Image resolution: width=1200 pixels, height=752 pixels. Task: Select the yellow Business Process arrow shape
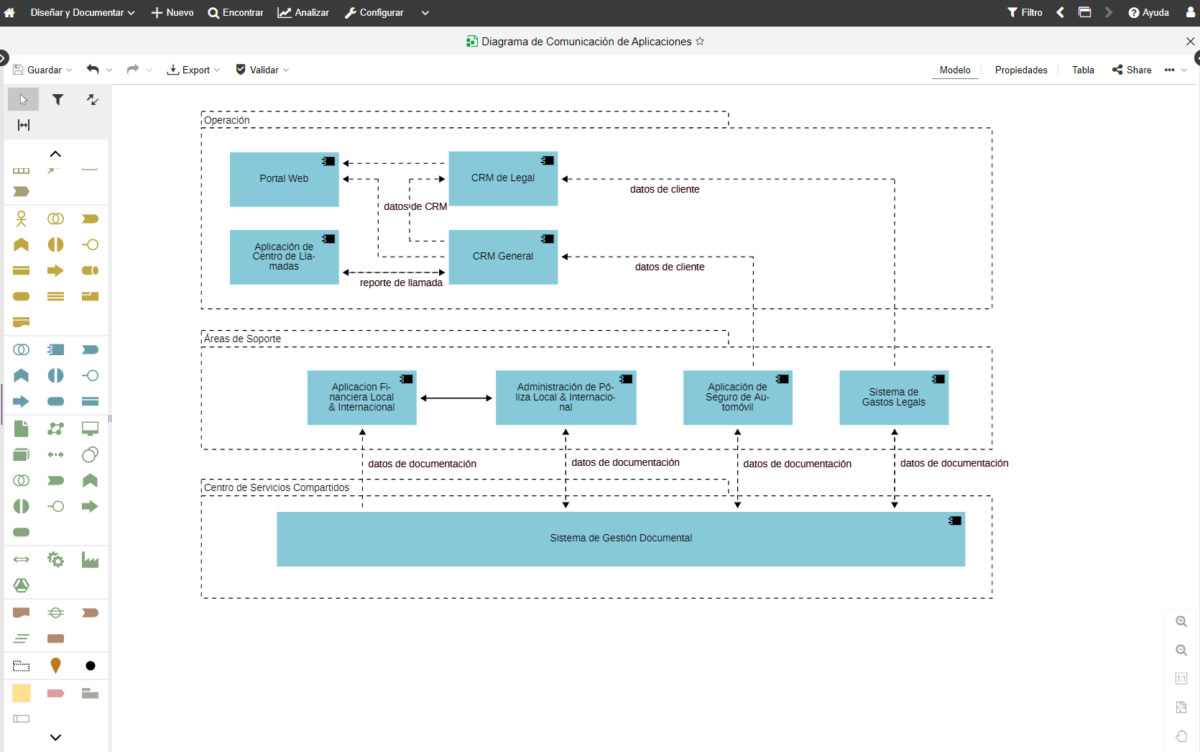56,270
